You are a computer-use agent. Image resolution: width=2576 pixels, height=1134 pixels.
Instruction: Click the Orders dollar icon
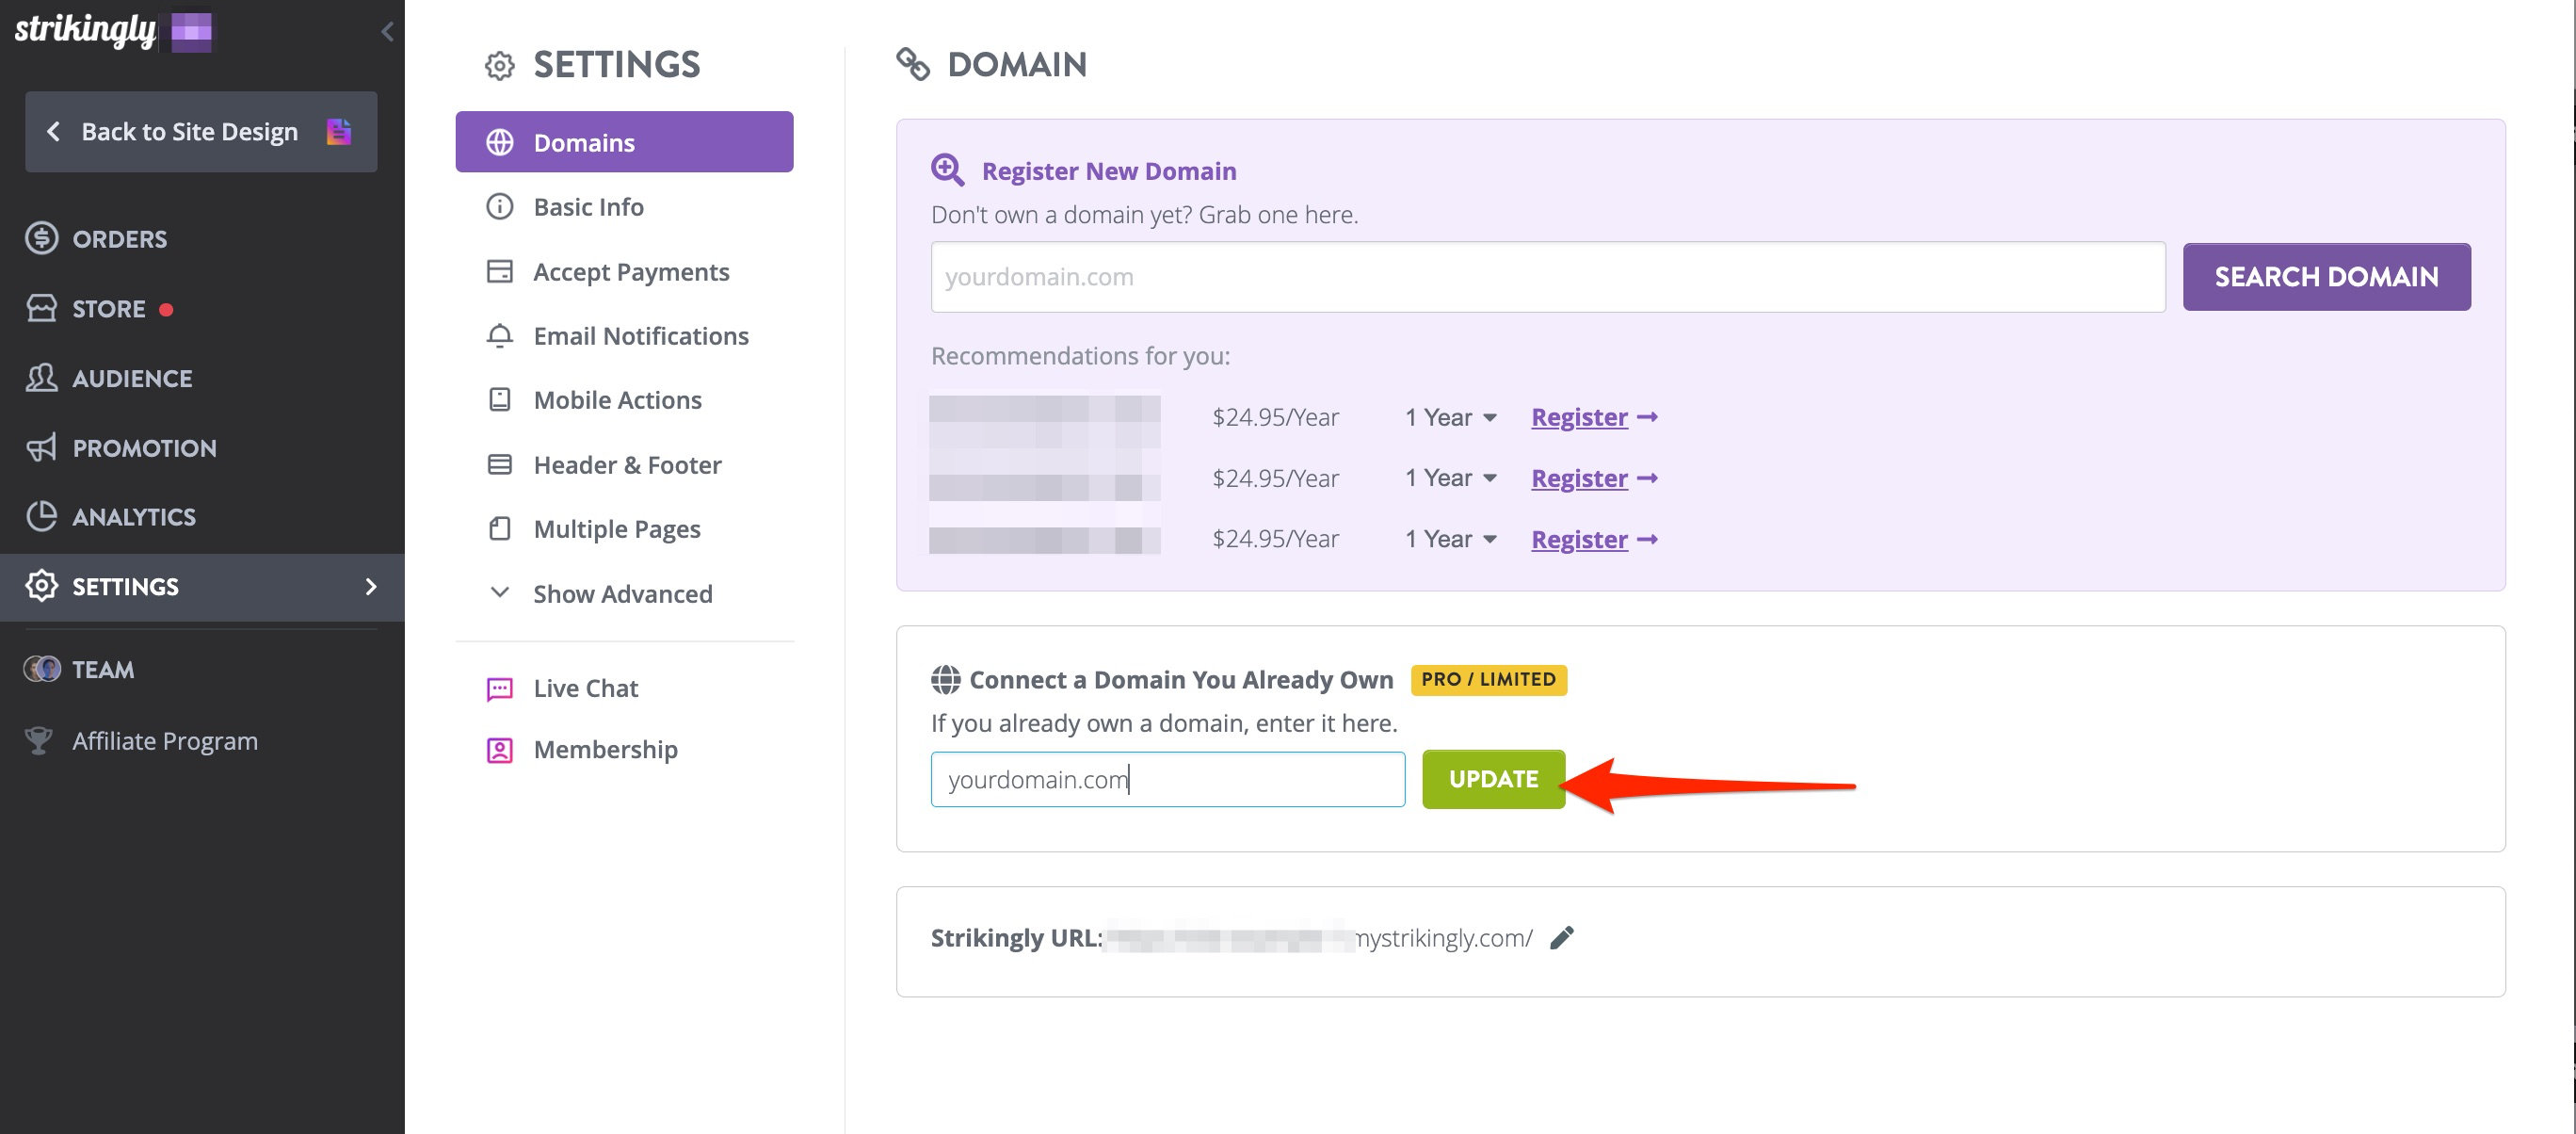tap(42, 238)
